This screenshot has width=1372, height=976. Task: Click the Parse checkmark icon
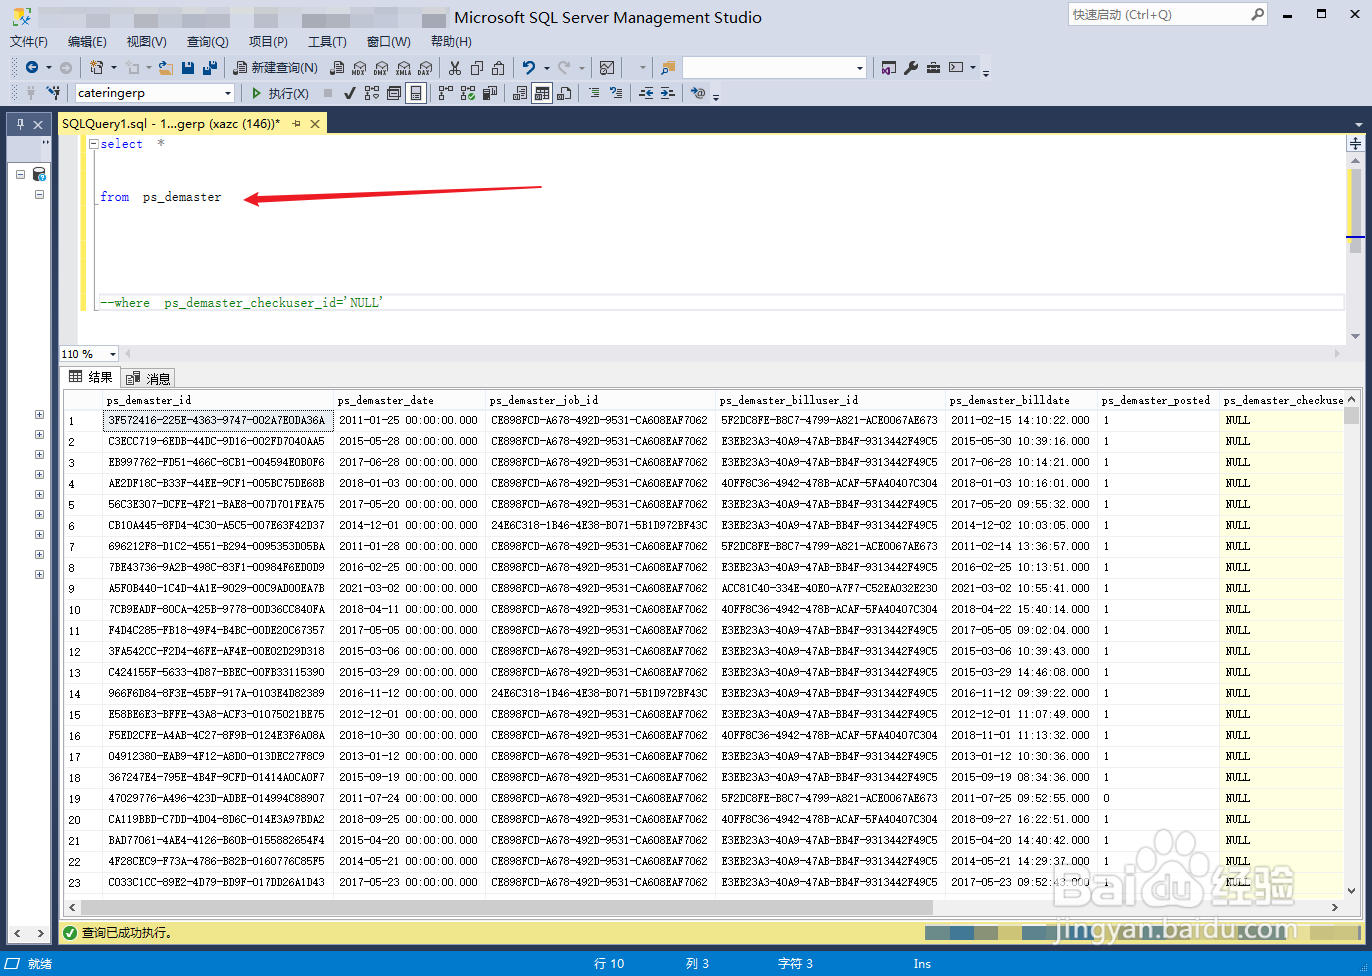349,93
